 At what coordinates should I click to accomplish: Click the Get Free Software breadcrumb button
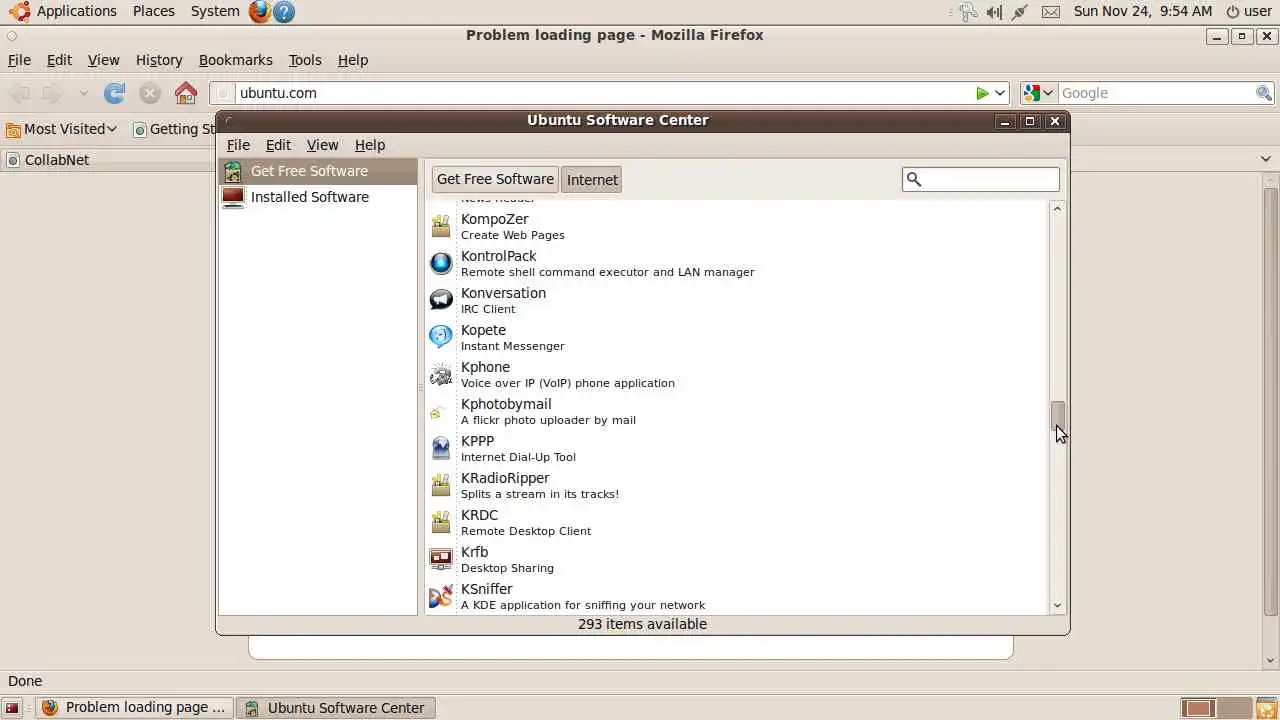pos(495,179)
